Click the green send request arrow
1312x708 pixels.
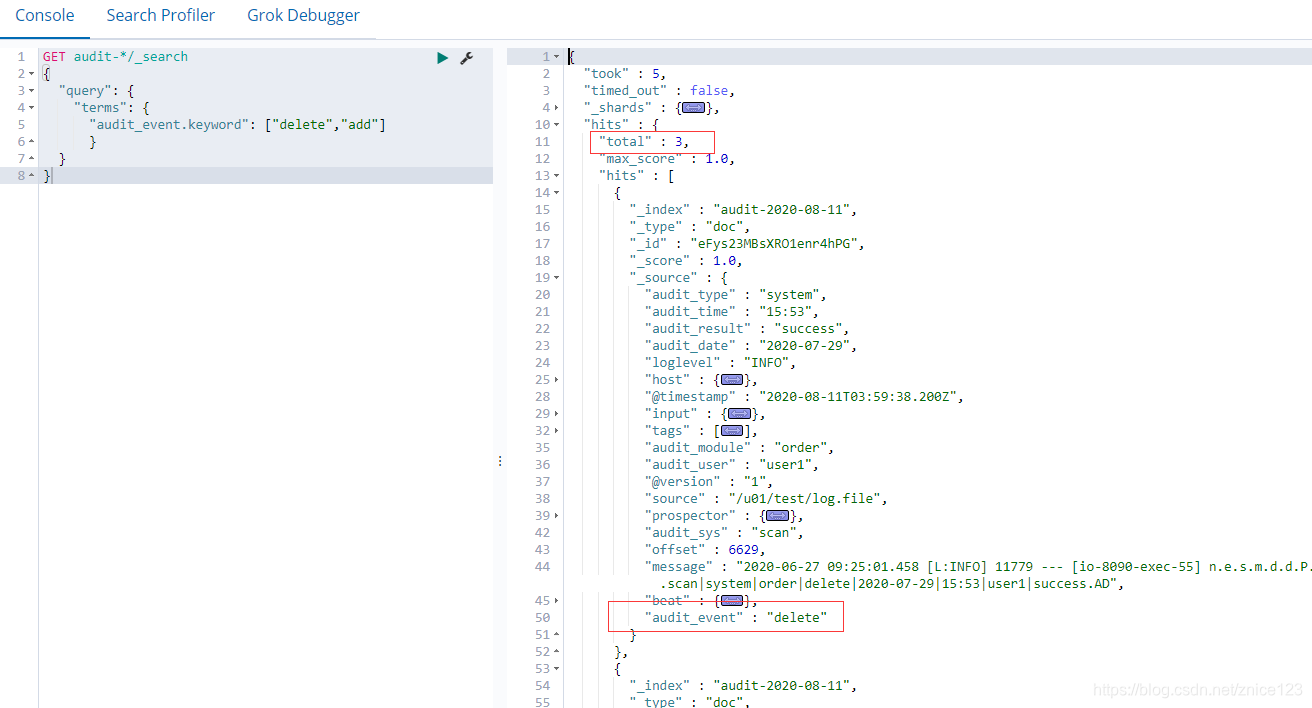coord(442,57)
